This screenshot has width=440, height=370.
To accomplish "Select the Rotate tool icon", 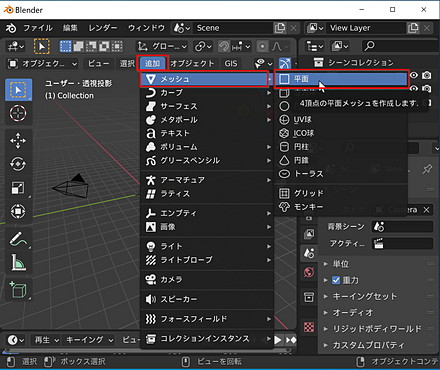I will pyautogui.click(x=18, y=164).
